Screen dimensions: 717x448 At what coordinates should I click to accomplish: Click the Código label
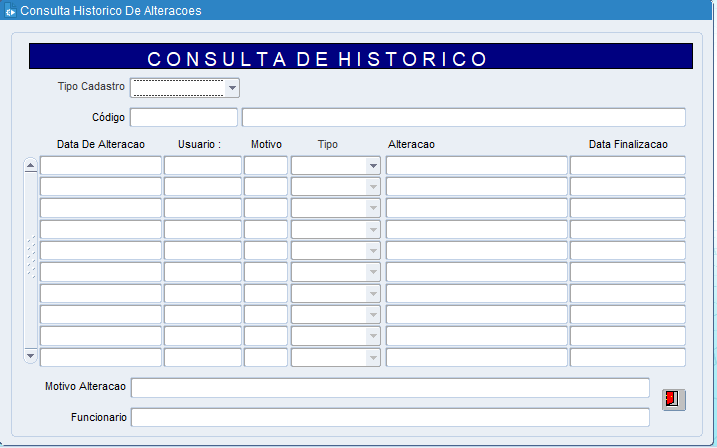108,117
